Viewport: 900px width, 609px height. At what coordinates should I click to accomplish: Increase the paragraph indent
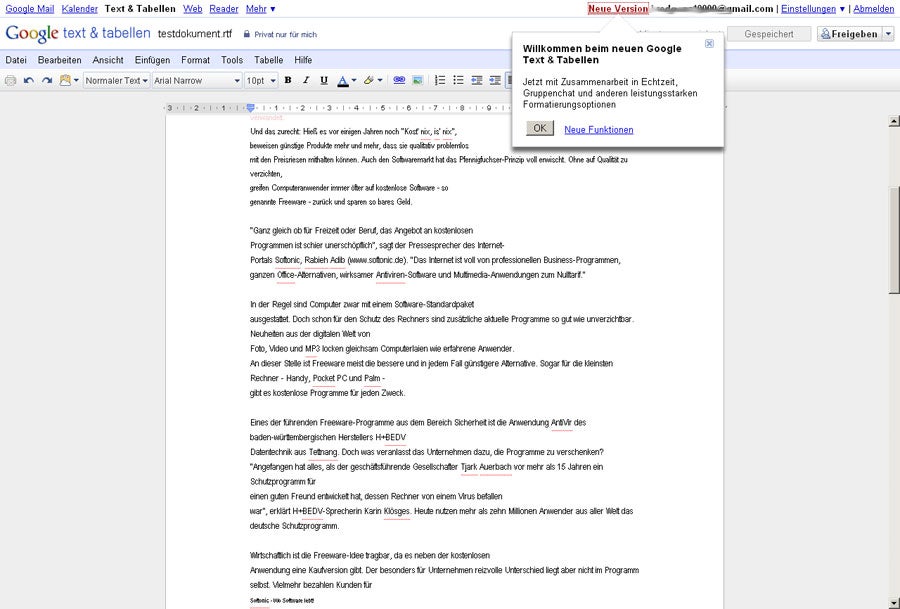[x=495, y=80]
